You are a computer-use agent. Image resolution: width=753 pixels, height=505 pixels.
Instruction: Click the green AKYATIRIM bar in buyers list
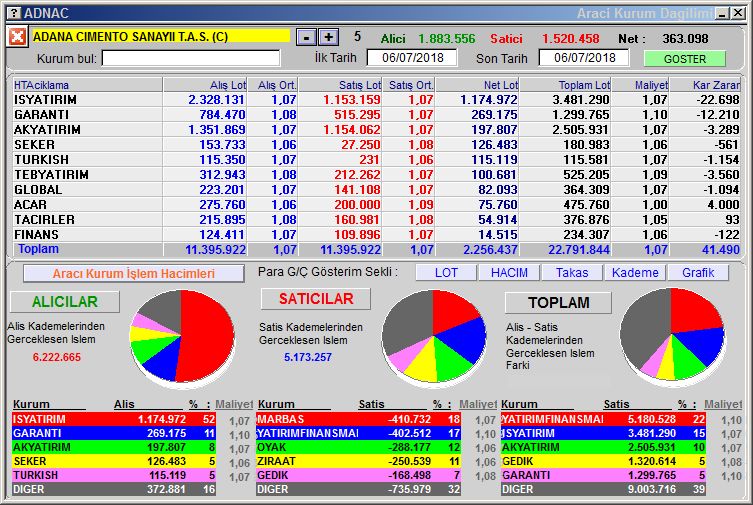[x=114, y=447]
